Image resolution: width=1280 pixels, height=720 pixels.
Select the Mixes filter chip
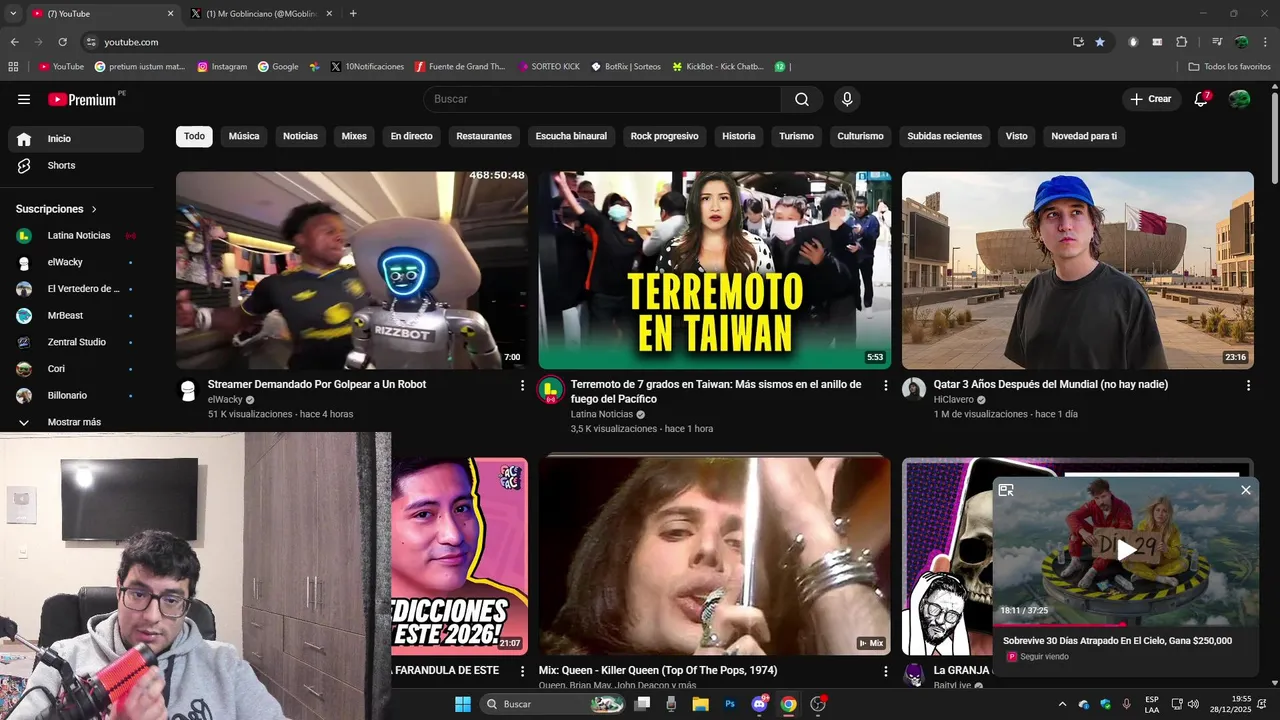(354, 136)
